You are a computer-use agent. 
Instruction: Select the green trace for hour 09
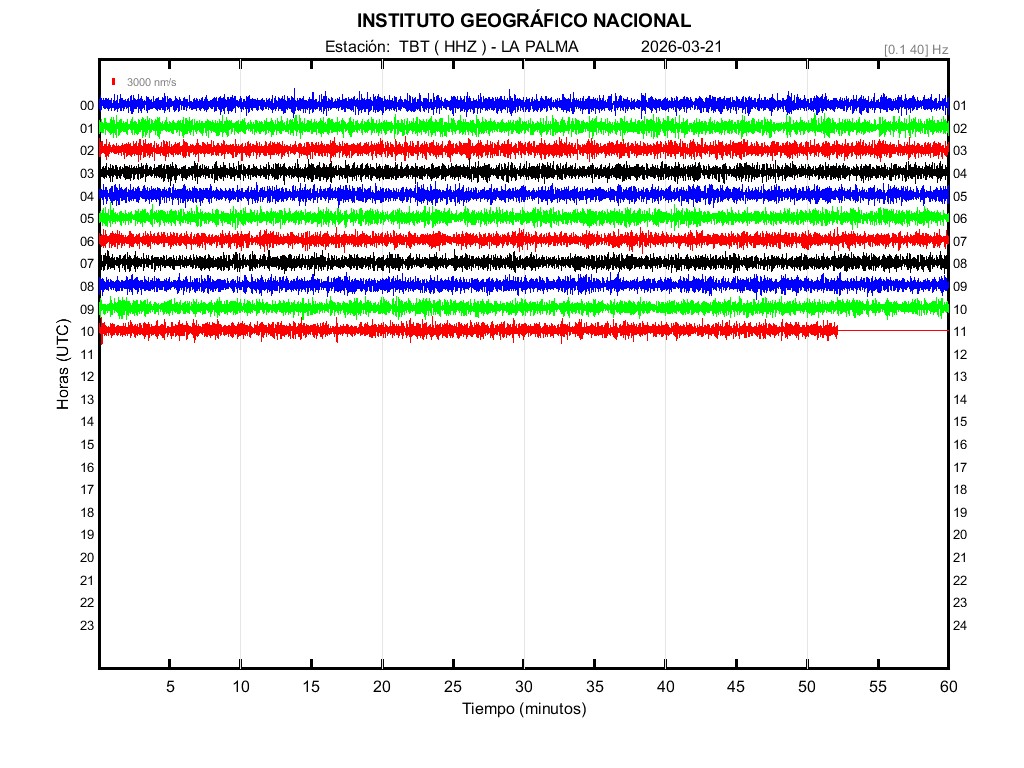(523, 307)
